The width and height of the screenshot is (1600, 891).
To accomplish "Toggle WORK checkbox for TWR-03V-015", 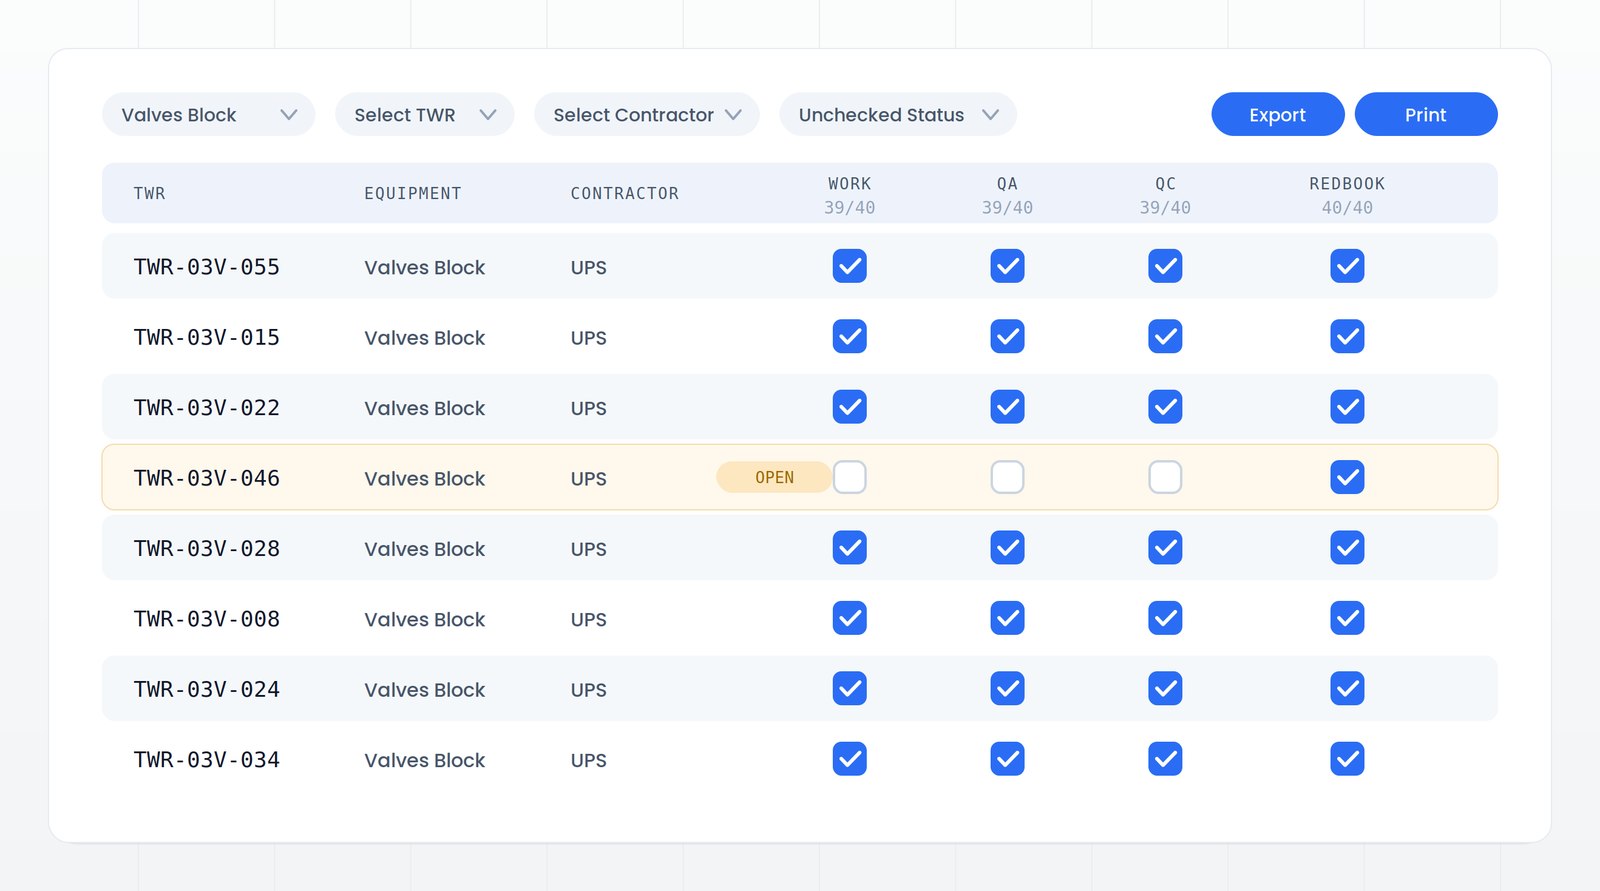I will coord(849,337).
